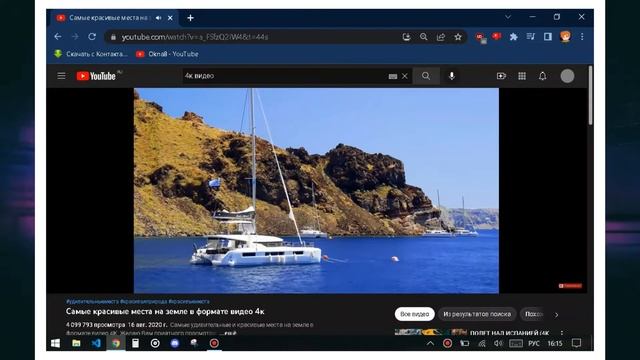Switch the 'РУС' input language

pos(533,344)
